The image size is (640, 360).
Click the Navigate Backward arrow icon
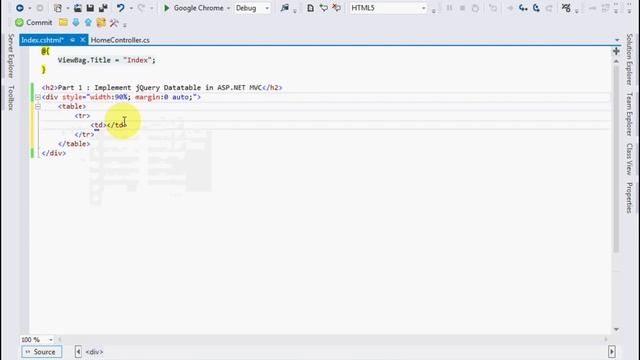(19, 8)
